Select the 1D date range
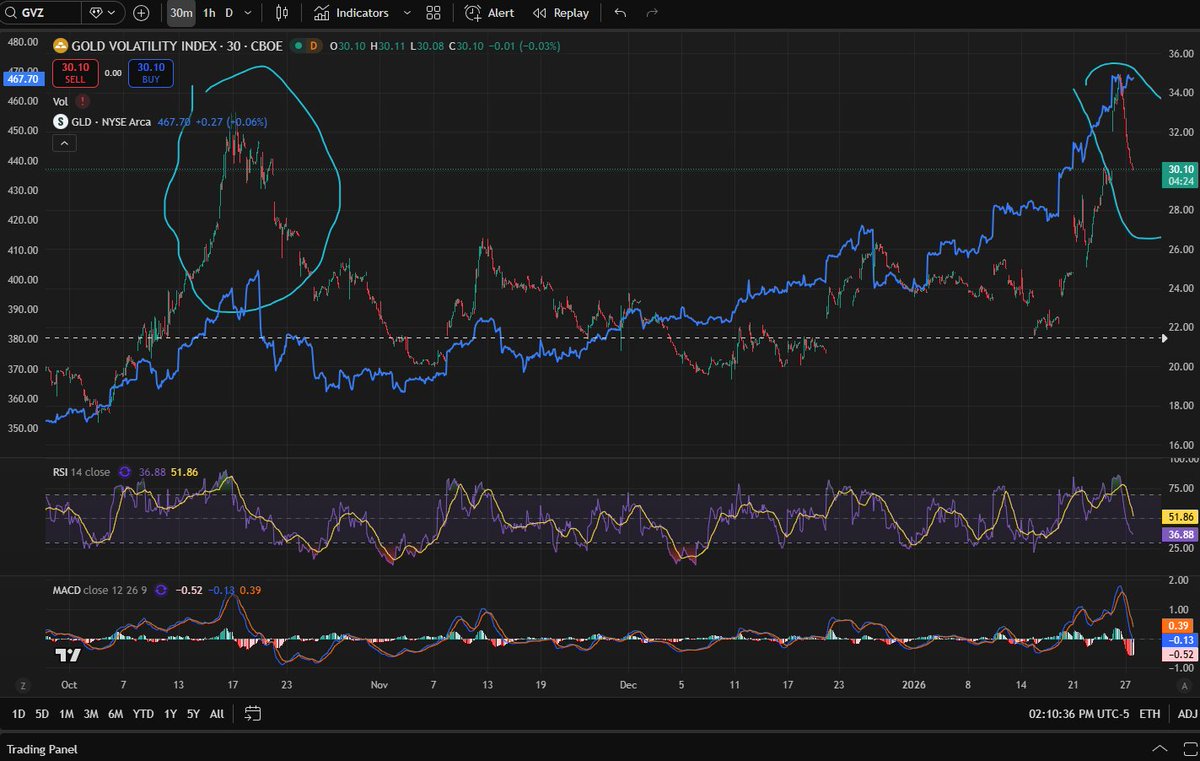This screenshot has height=761, width=1200. pos(18,714)
